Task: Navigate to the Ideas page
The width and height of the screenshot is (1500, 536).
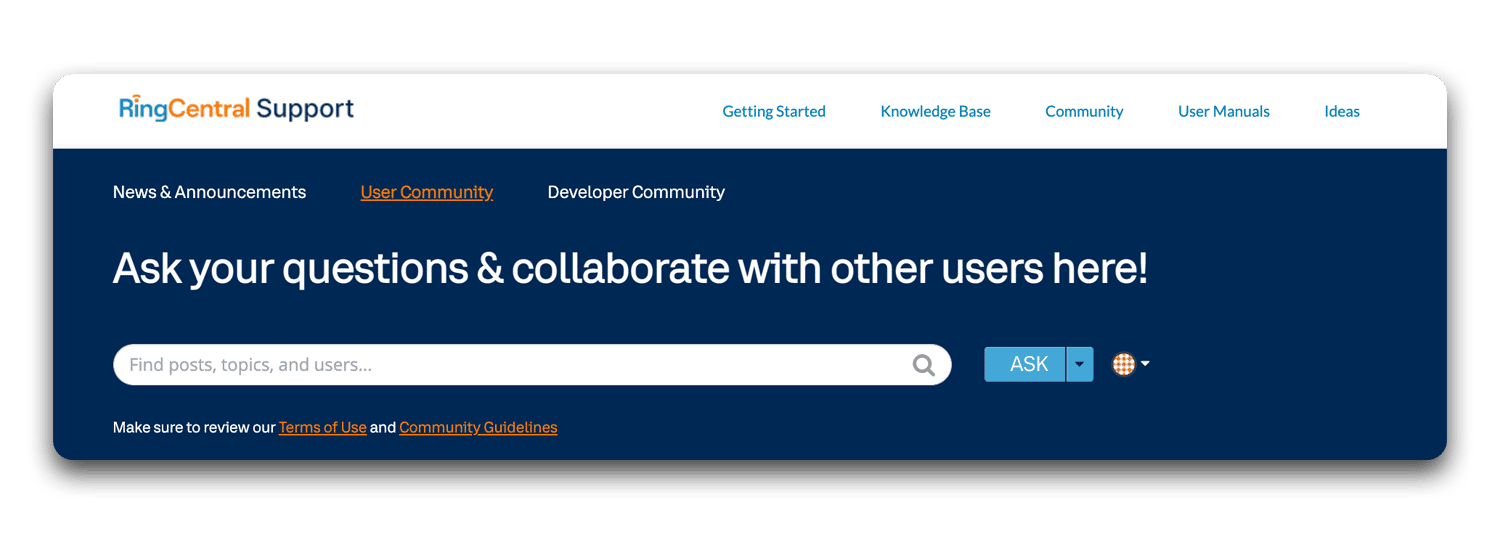Action: pyautogui.click(x=1341, y=112)
